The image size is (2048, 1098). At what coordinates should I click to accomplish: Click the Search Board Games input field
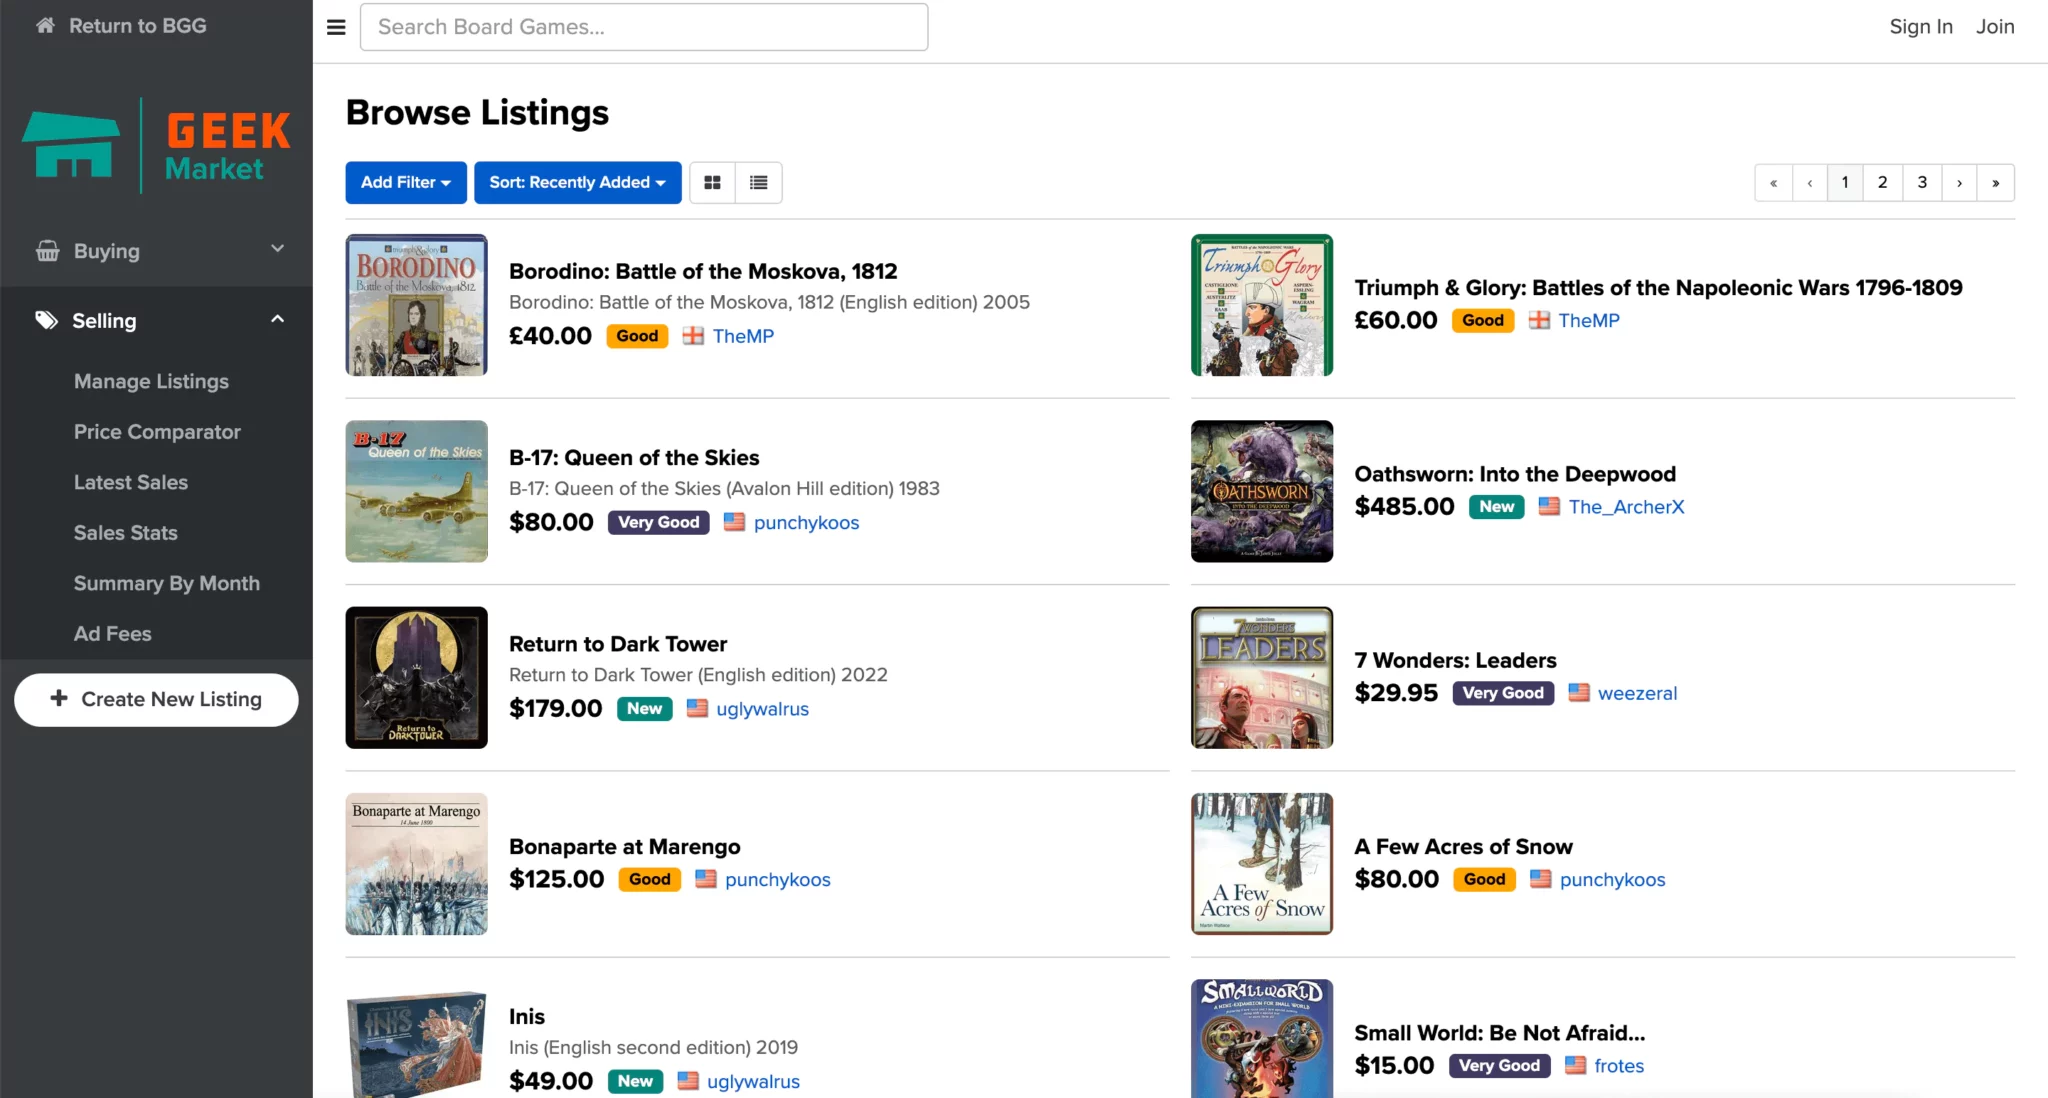pos(644,27)
